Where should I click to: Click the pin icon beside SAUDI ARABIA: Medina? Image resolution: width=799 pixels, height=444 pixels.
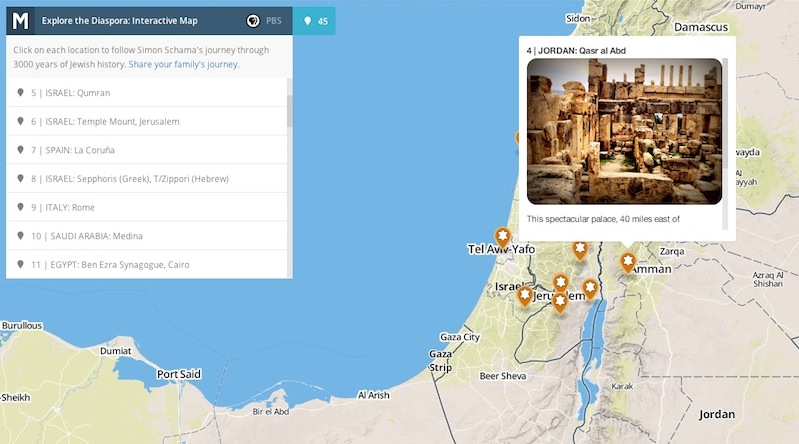tap(20, 235)
